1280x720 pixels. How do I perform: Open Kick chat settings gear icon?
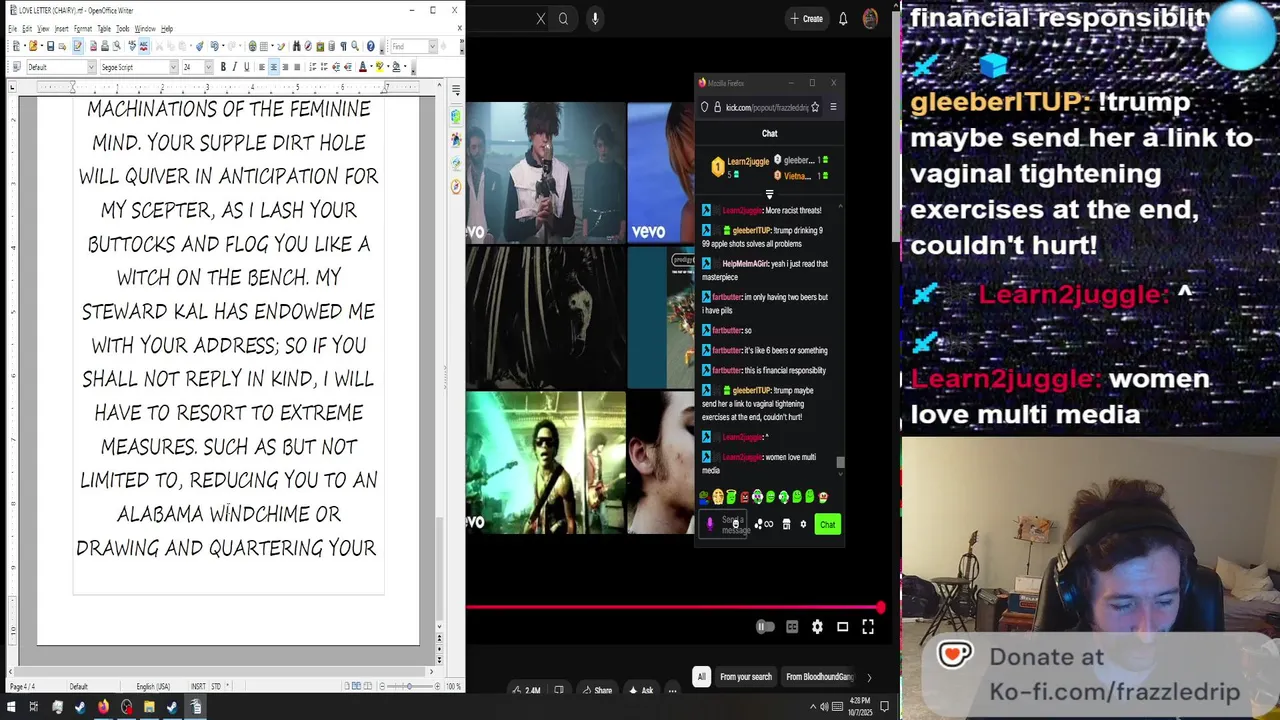click(803, 524)
